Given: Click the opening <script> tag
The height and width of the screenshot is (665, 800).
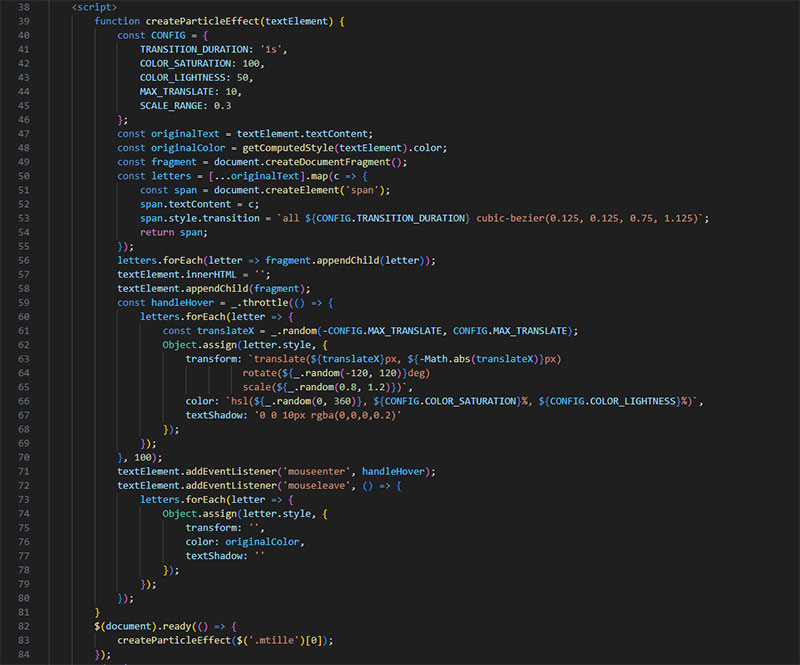Looking at the screenshot, I should click(94, 7).
